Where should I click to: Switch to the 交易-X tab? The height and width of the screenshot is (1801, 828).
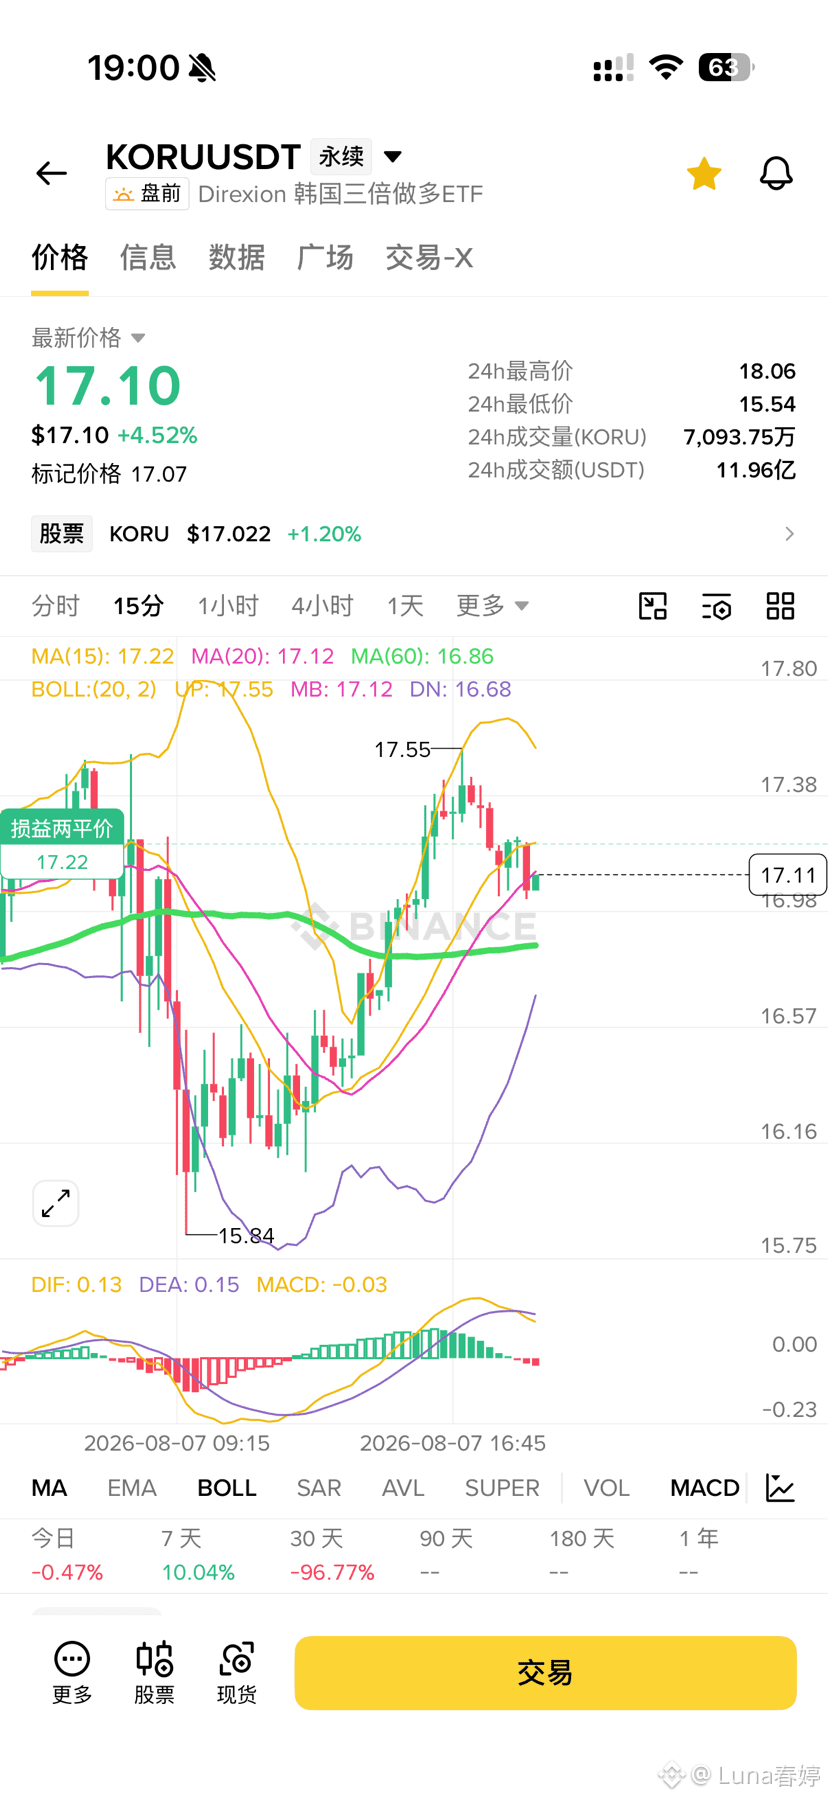click(429, 258)
